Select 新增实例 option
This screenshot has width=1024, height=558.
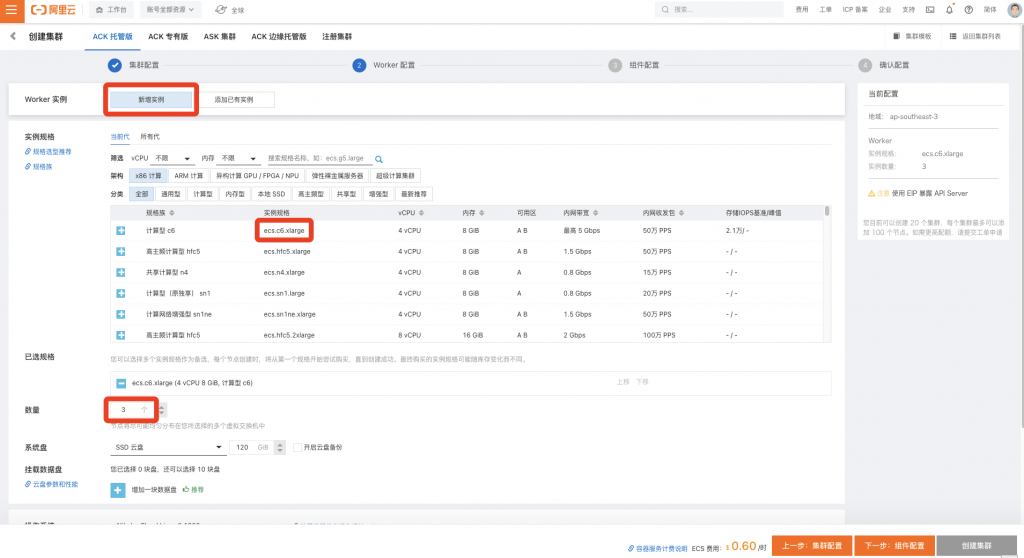click(x=151, y=100)
